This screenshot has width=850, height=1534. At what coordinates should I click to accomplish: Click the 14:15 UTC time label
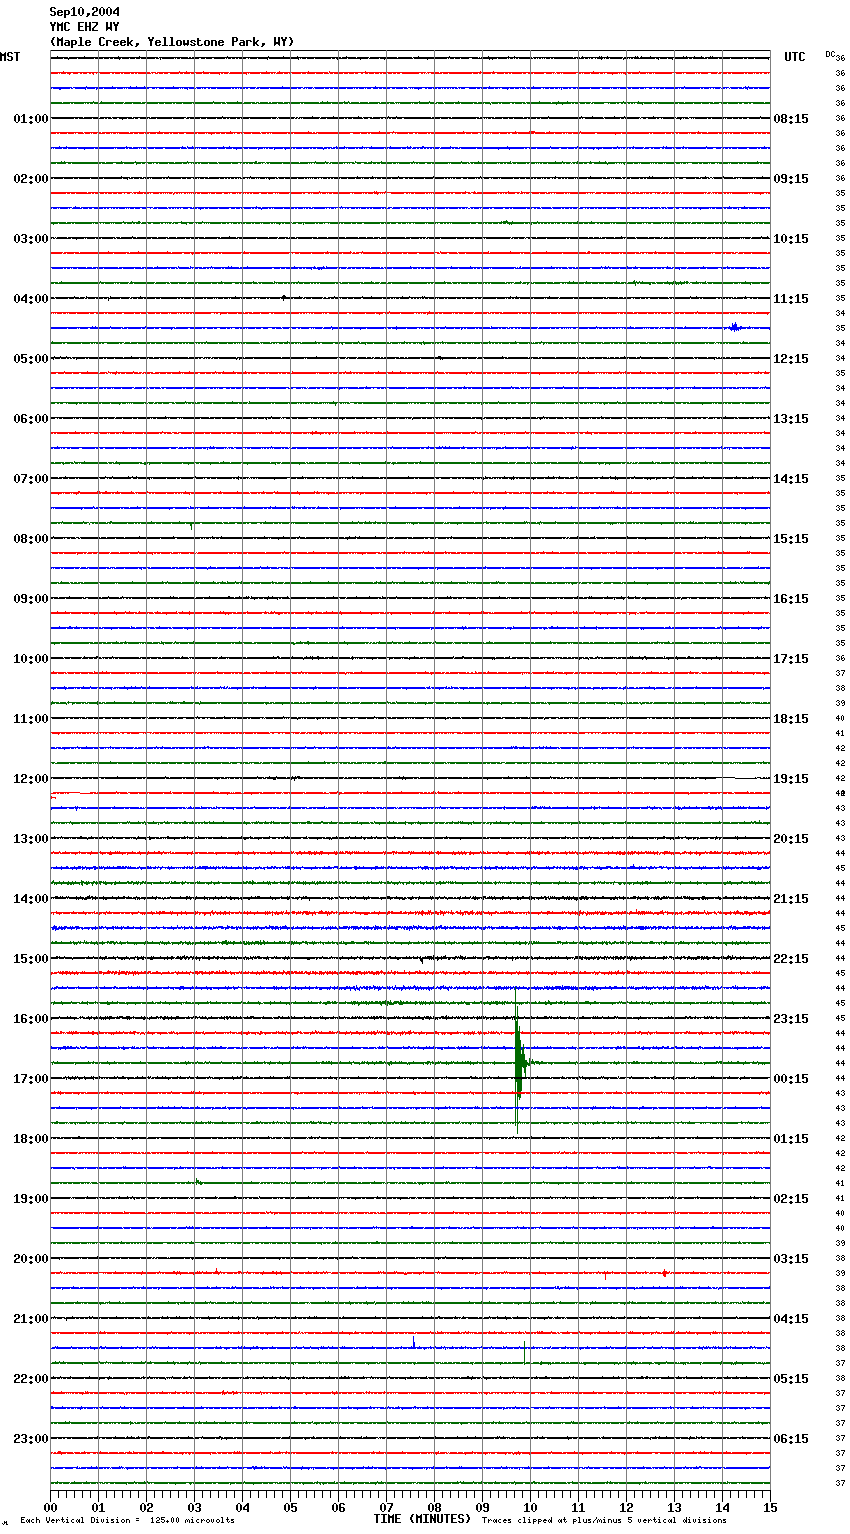pyautogui.click(x=791, y=479)
